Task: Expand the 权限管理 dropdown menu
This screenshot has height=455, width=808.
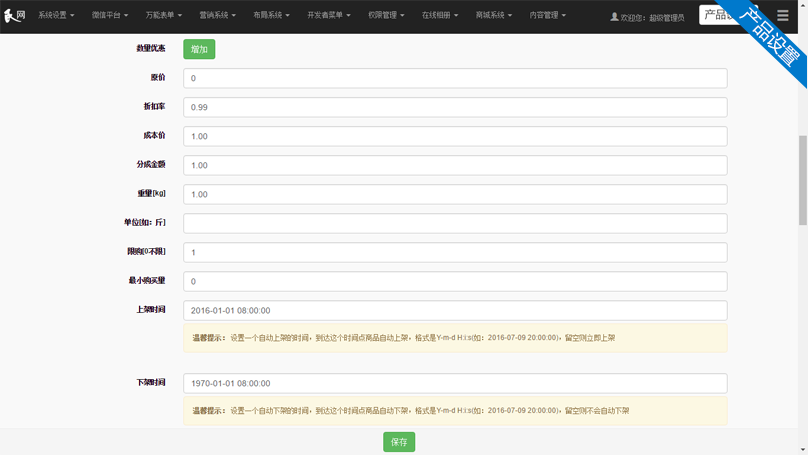Action: [x=386, y=15]
